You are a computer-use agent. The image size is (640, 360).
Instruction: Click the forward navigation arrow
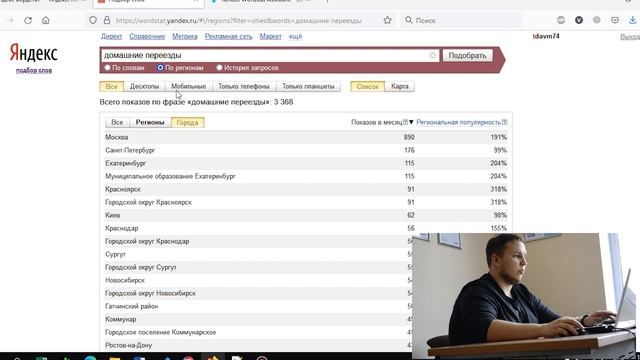pyautogui.click(x=10, y=20)
